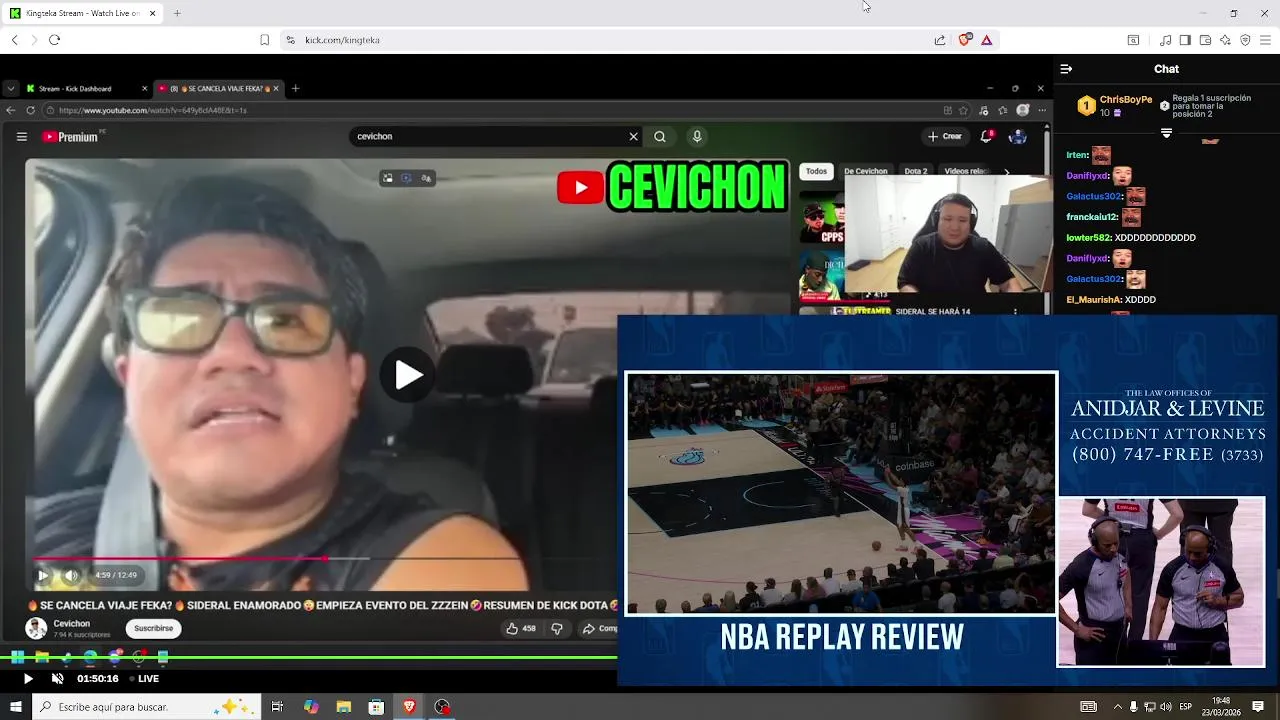Open Brave main hamburger menu
This screenshot has height=720, width=1280.
pyautogui.click(x=1265, y=40)
